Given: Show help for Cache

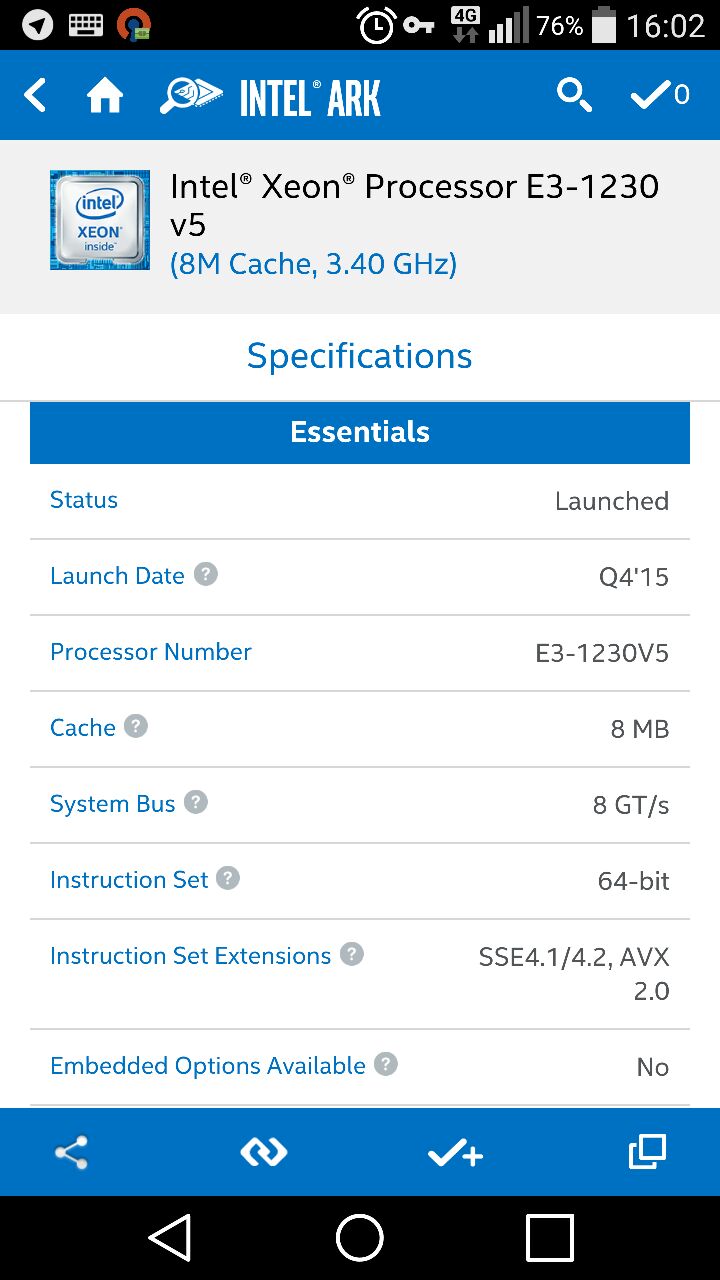Looking at the screenshot, I should (x=136, y=726).
